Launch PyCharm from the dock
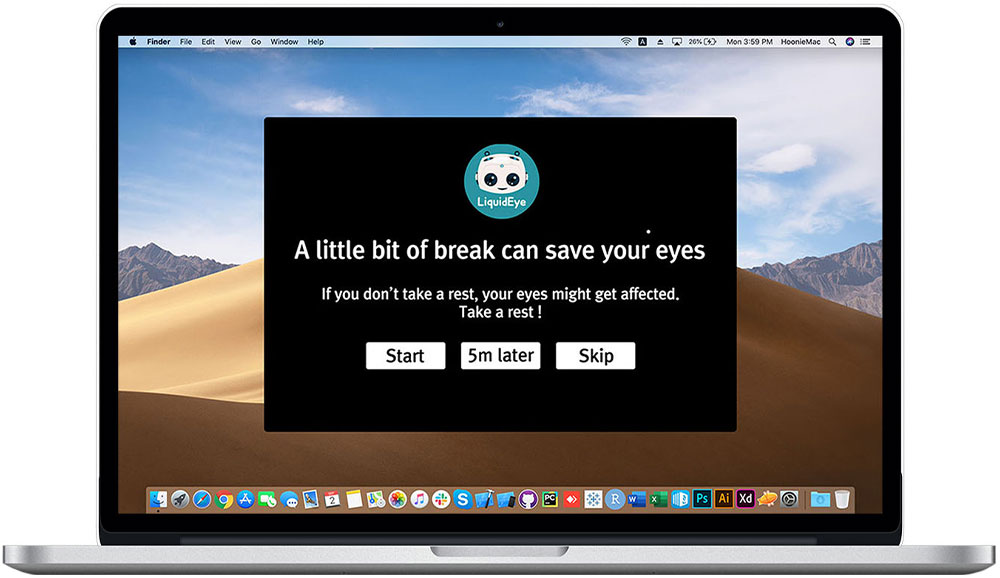The image size is (1000, 578). click(550, 500)
